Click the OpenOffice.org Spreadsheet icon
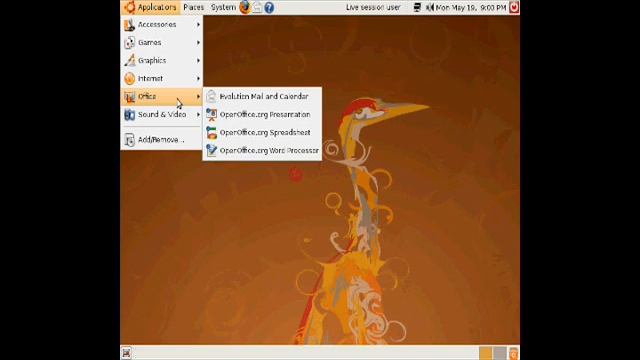The height and width of the screenshot is (360, 640). (211, 133)
